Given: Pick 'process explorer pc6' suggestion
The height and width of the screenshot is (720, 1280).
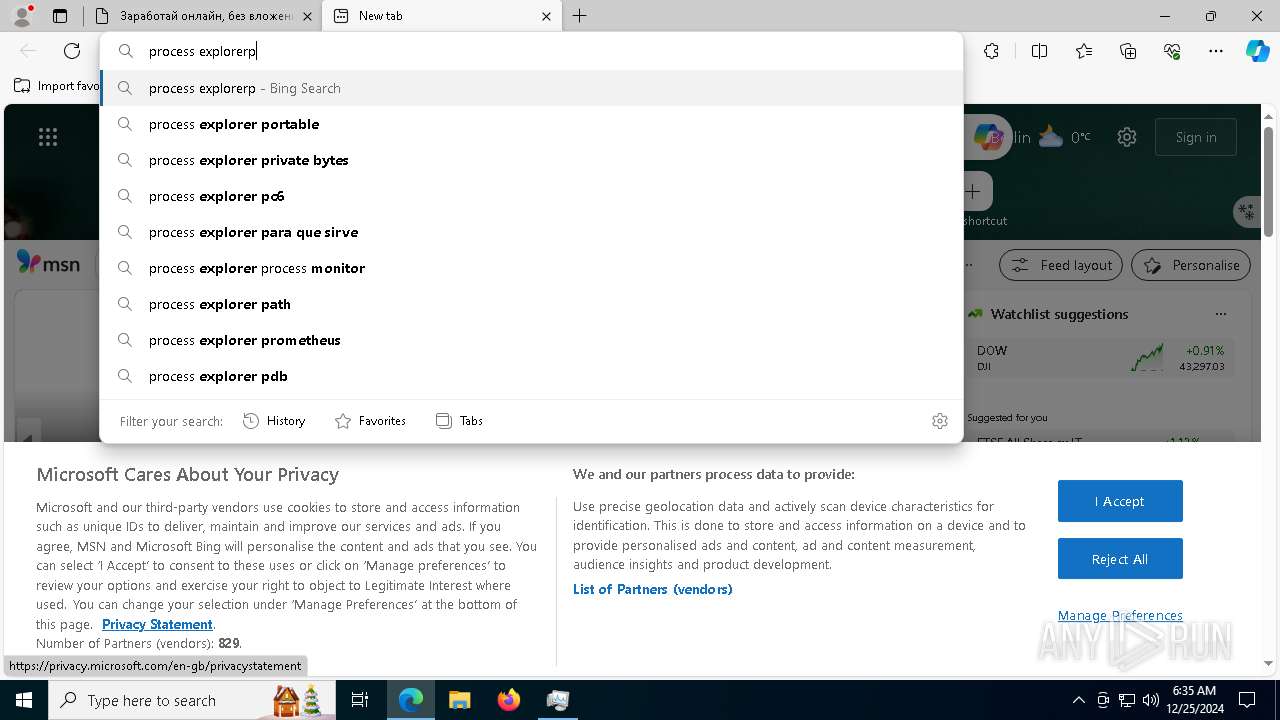Looking at the screenshot, I should (x=531, y=196).
